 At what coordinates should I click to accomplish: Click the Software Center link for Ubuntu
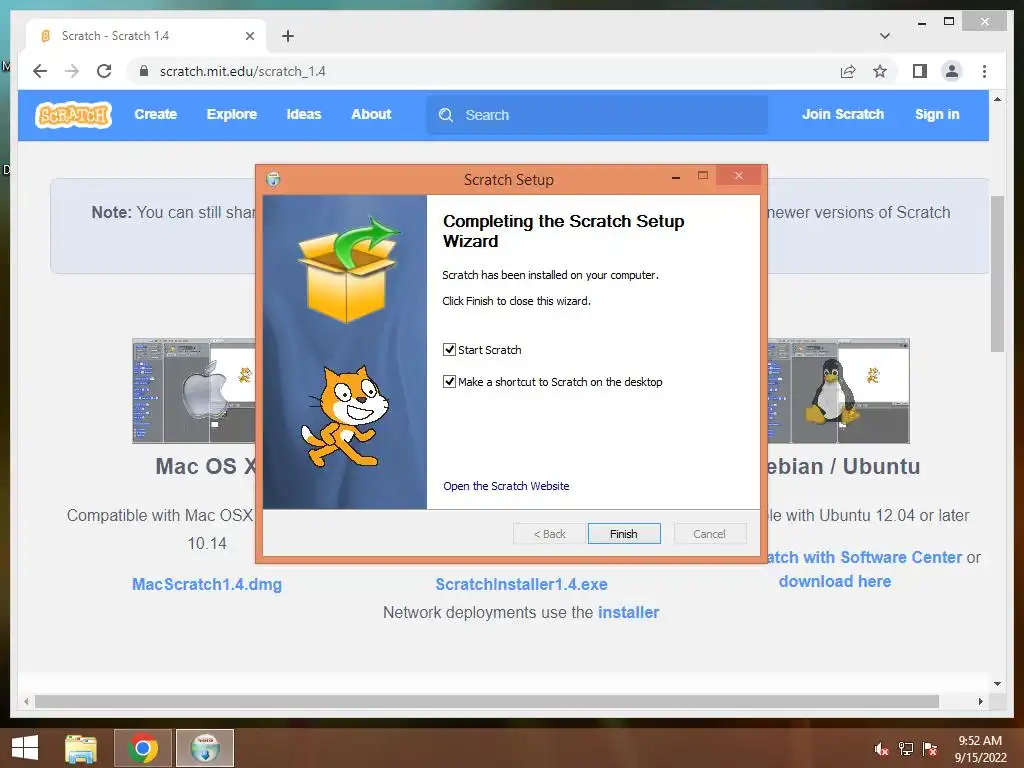(863, 557)
